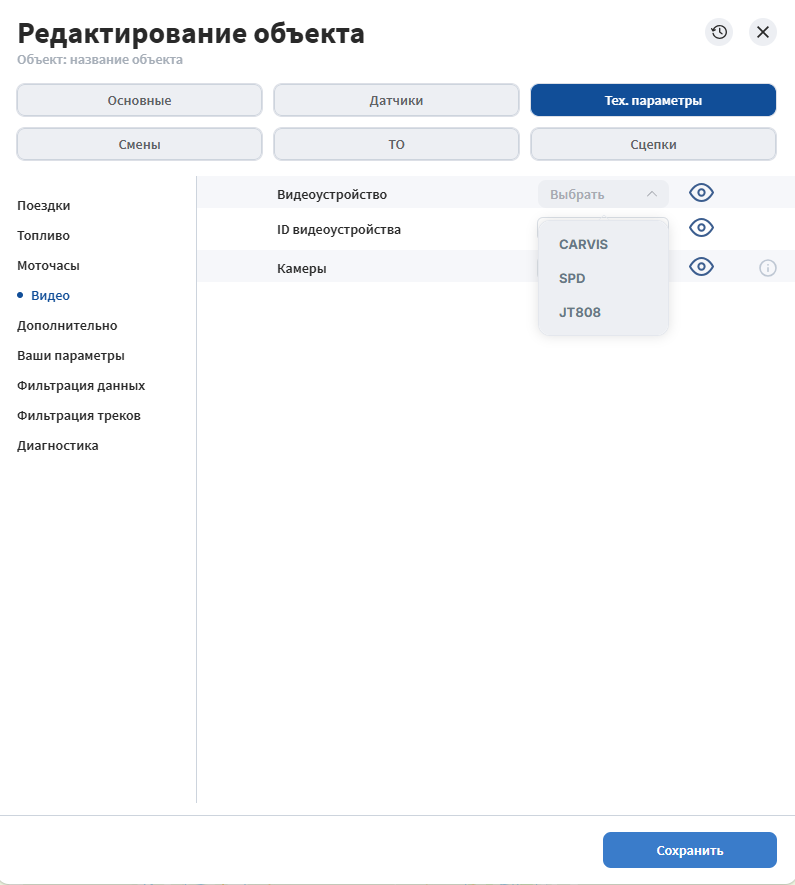
Task: Select the Тех. параметры tab
Action: coord(653,100)
